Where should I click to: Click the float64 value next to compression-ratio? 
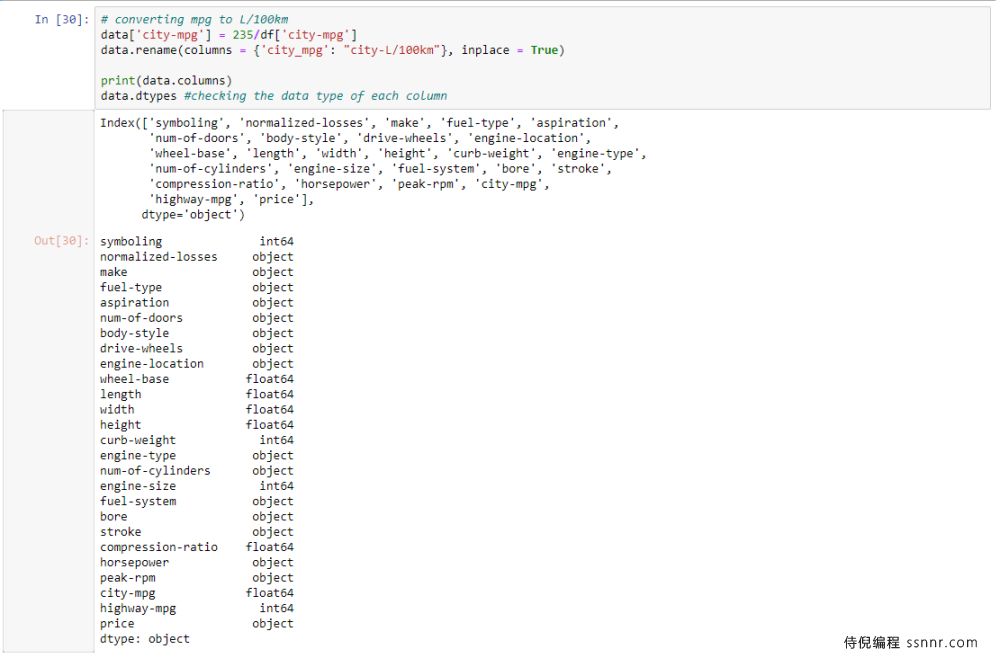click(x=270, y=548)
